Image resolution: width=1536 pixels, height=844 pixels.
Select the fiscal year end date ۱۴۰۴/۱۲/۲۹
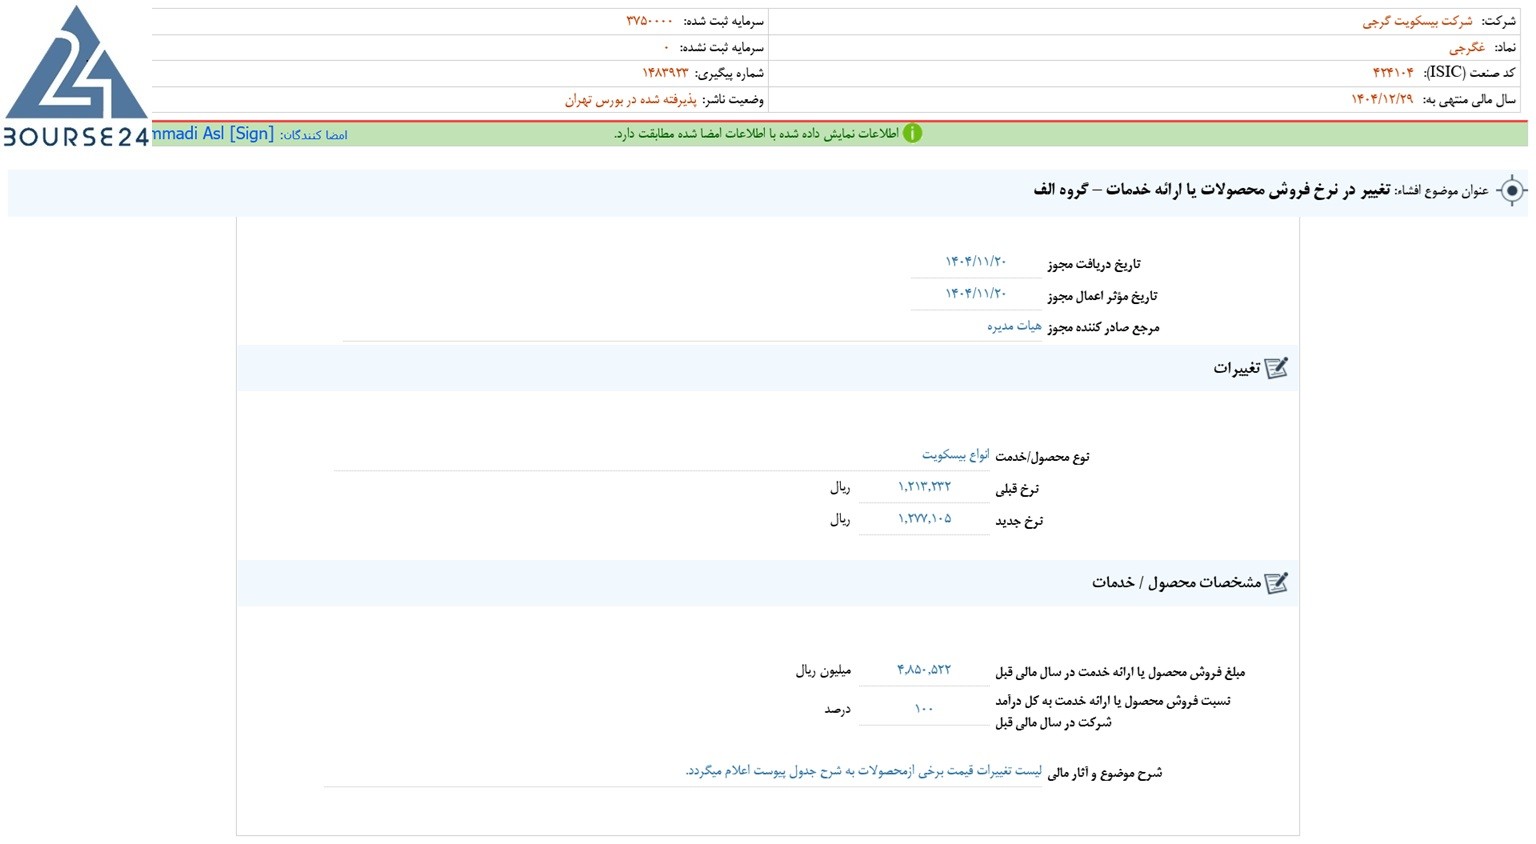[1382, 99]
